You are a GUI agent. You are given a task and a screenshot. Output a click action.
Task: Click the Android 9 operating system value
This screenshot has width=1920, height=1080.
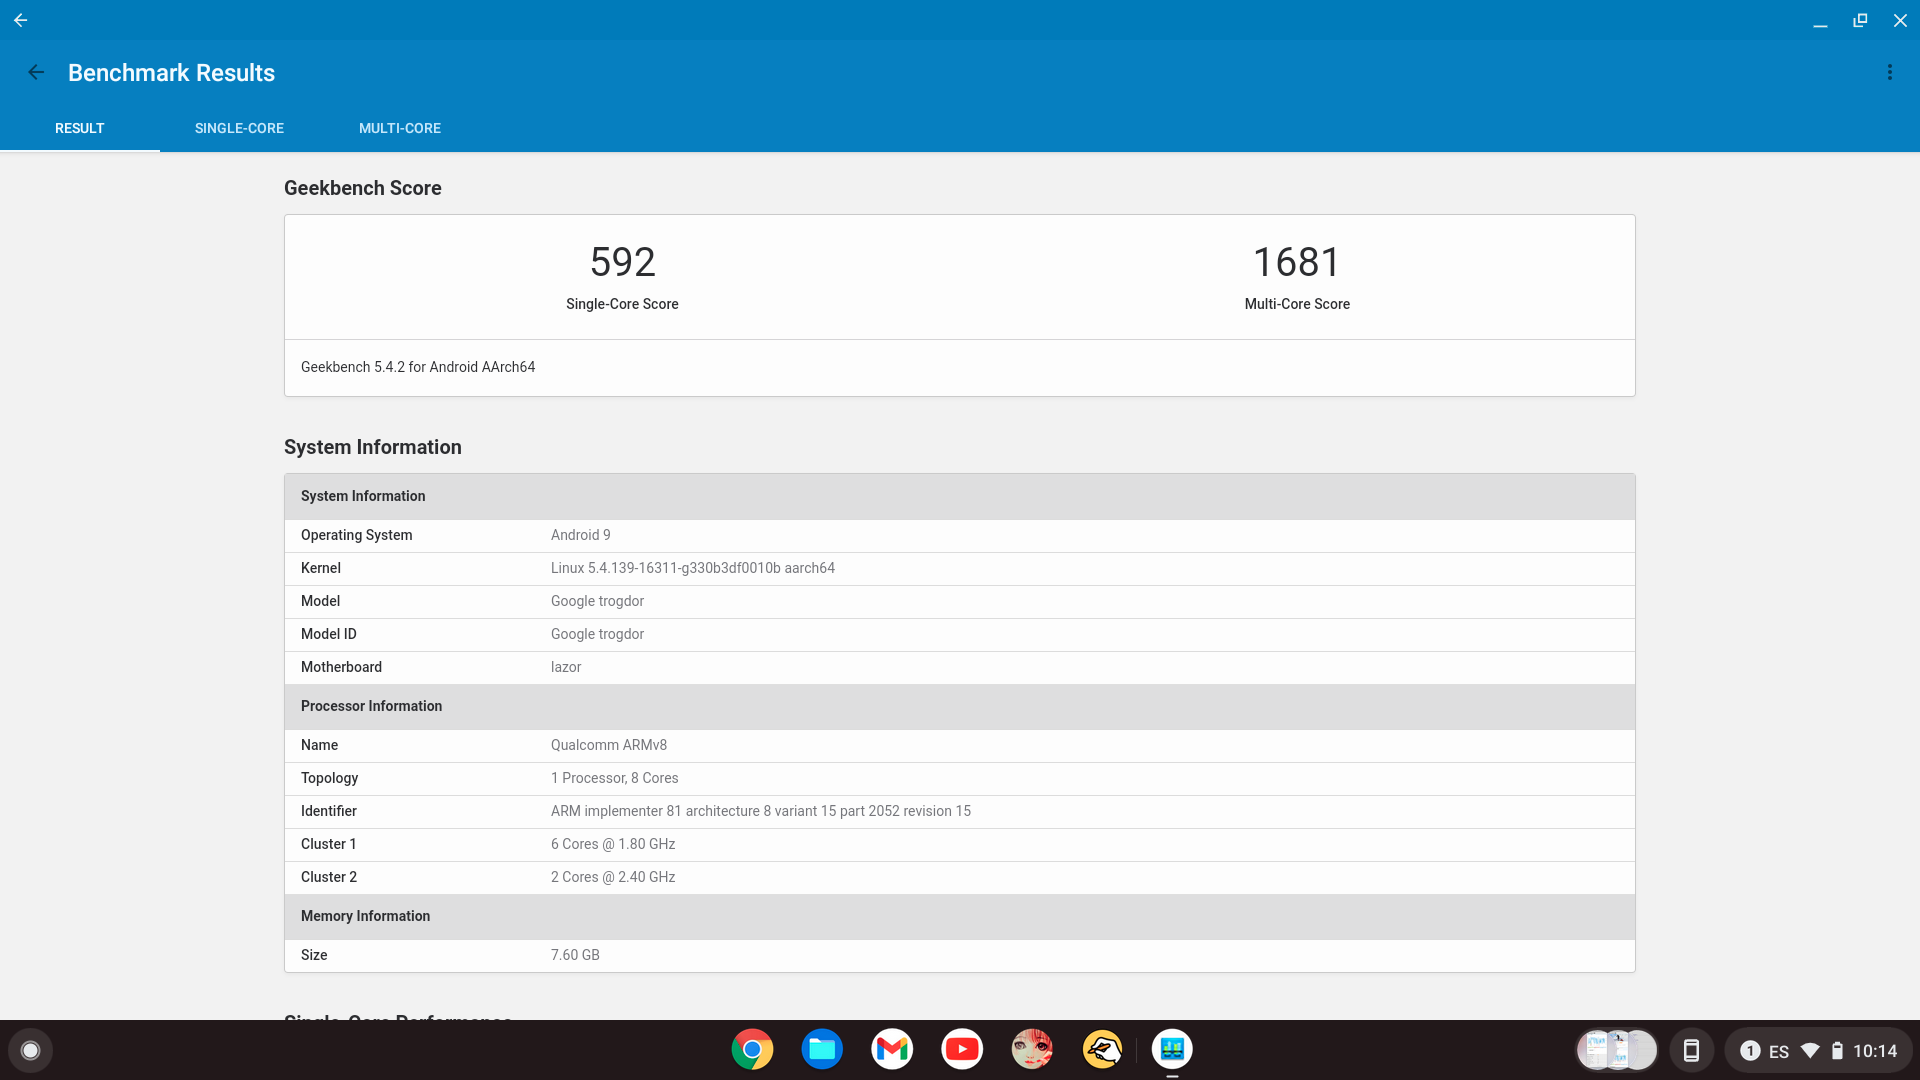pos(580,535)
